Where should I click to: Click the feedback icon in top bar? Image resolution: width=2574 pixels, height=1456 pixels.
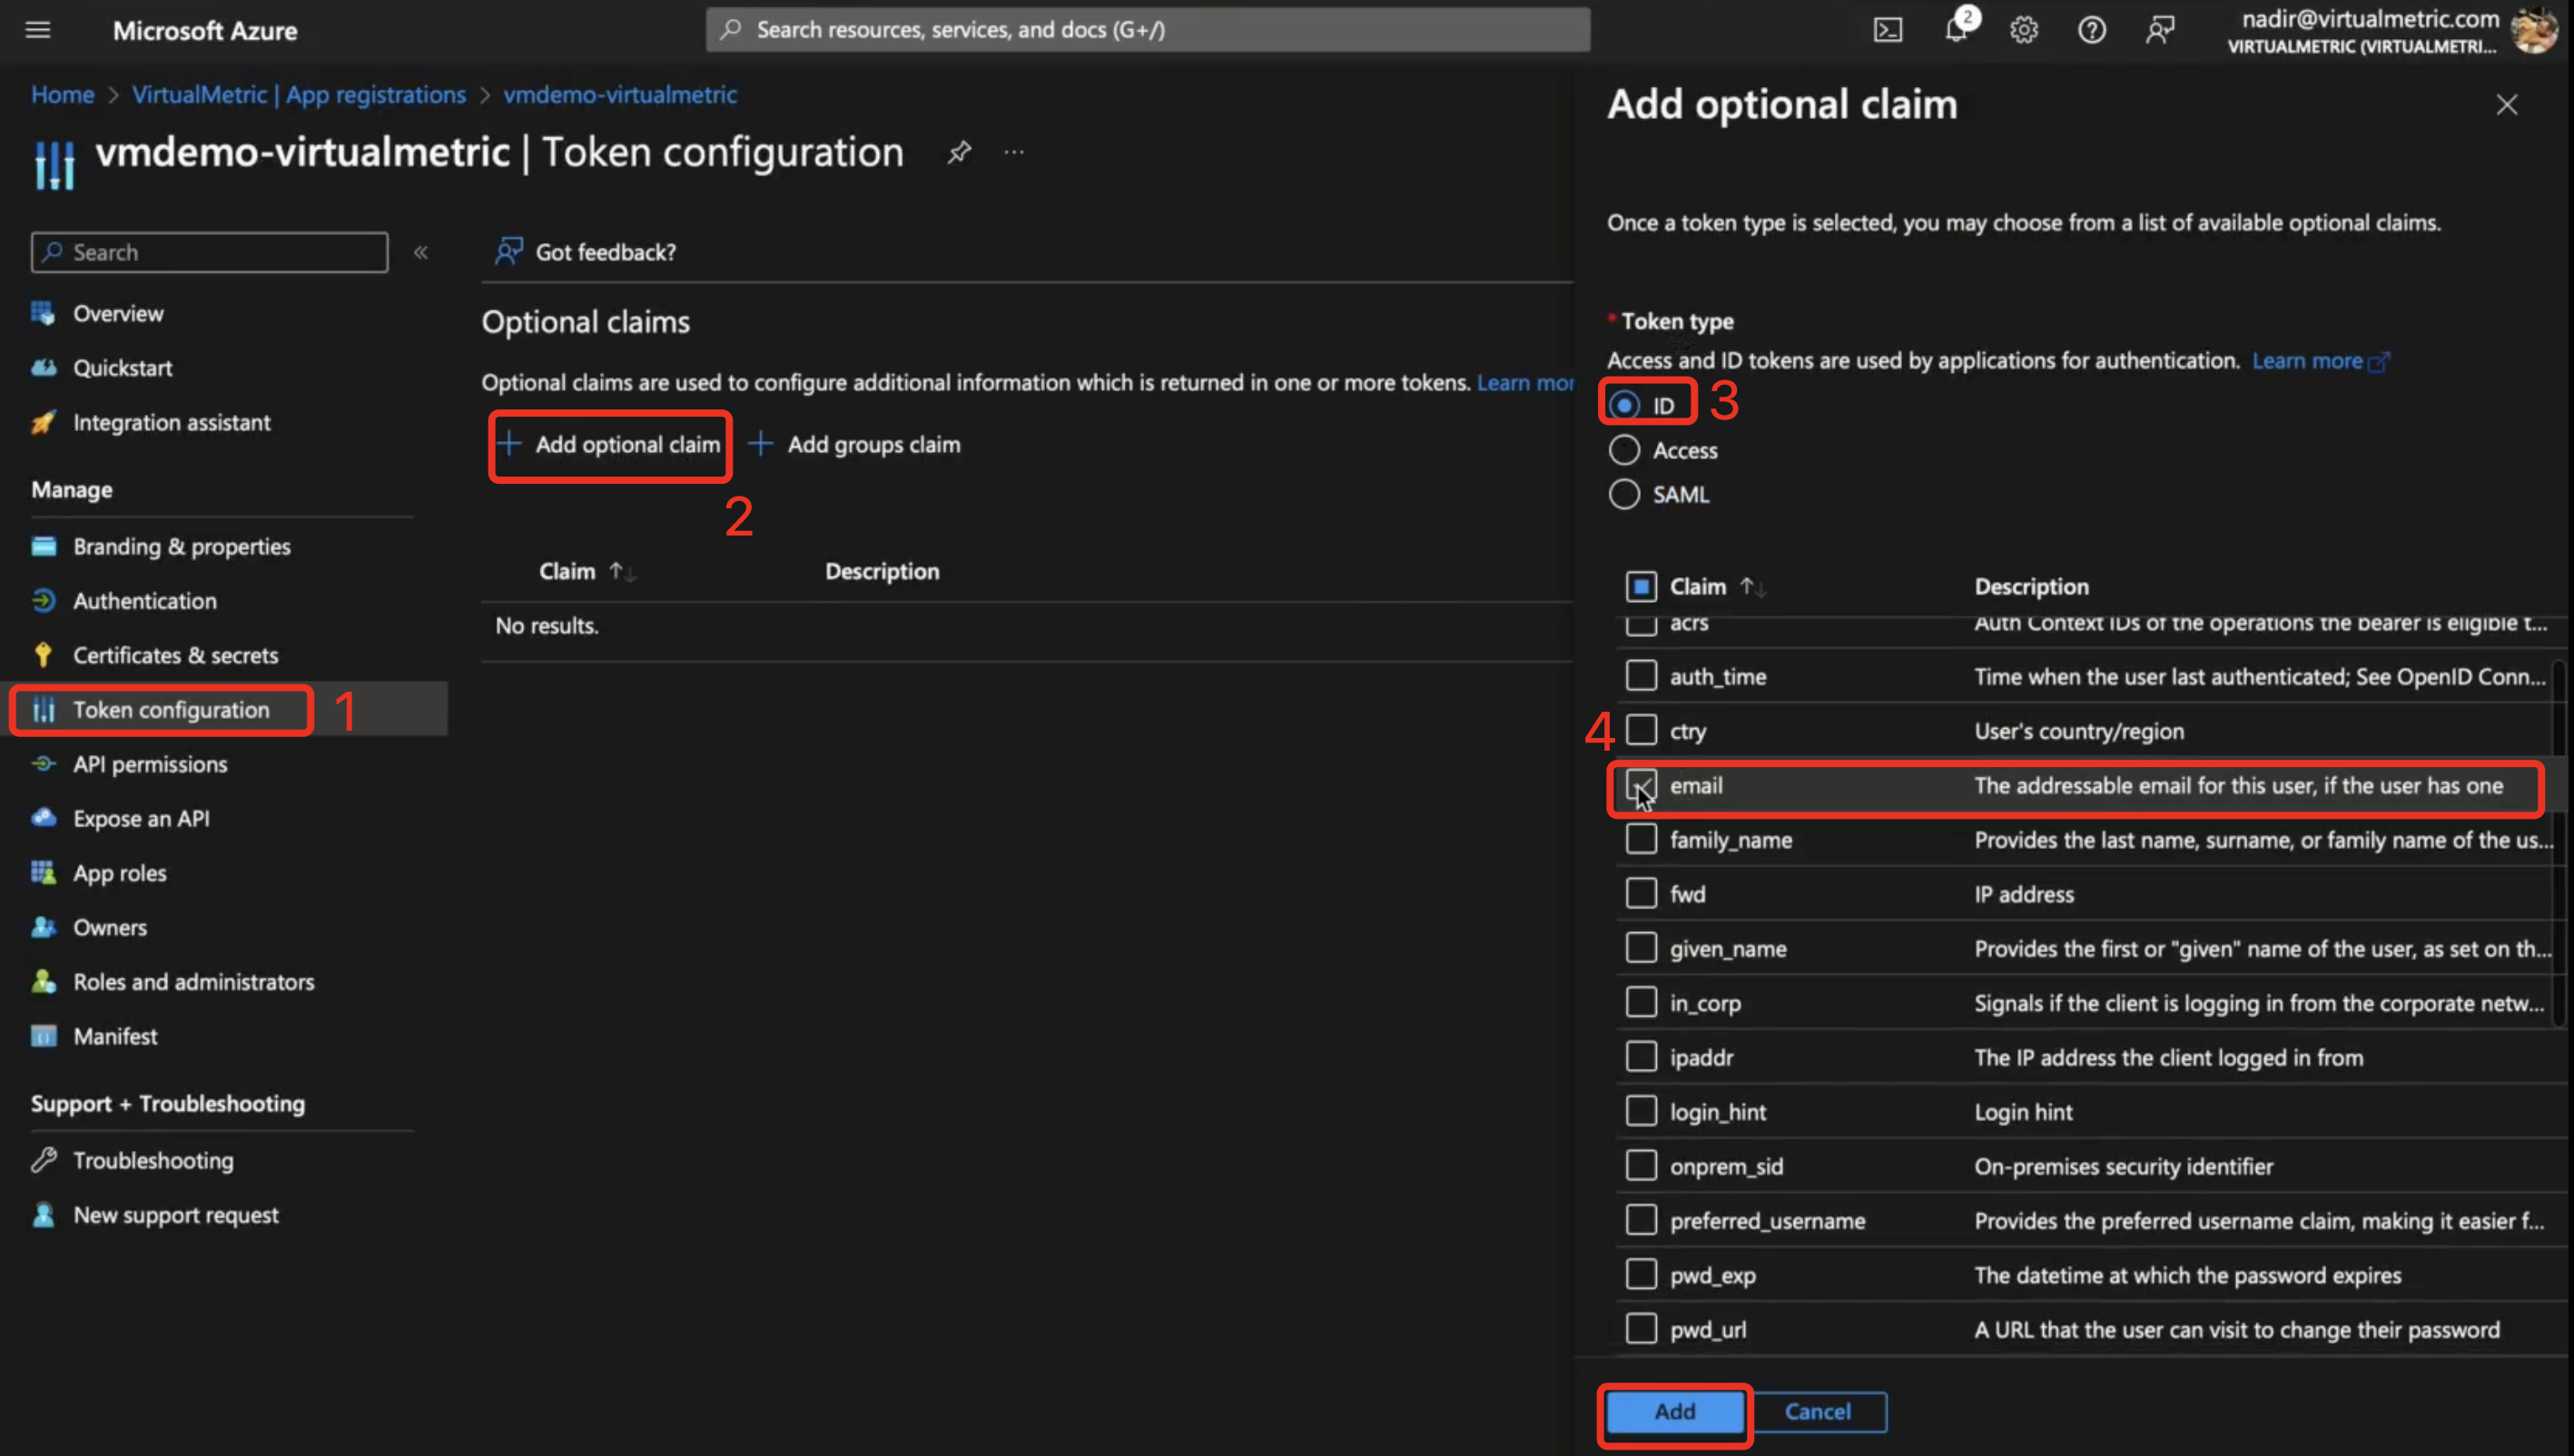pos(2160,30)
